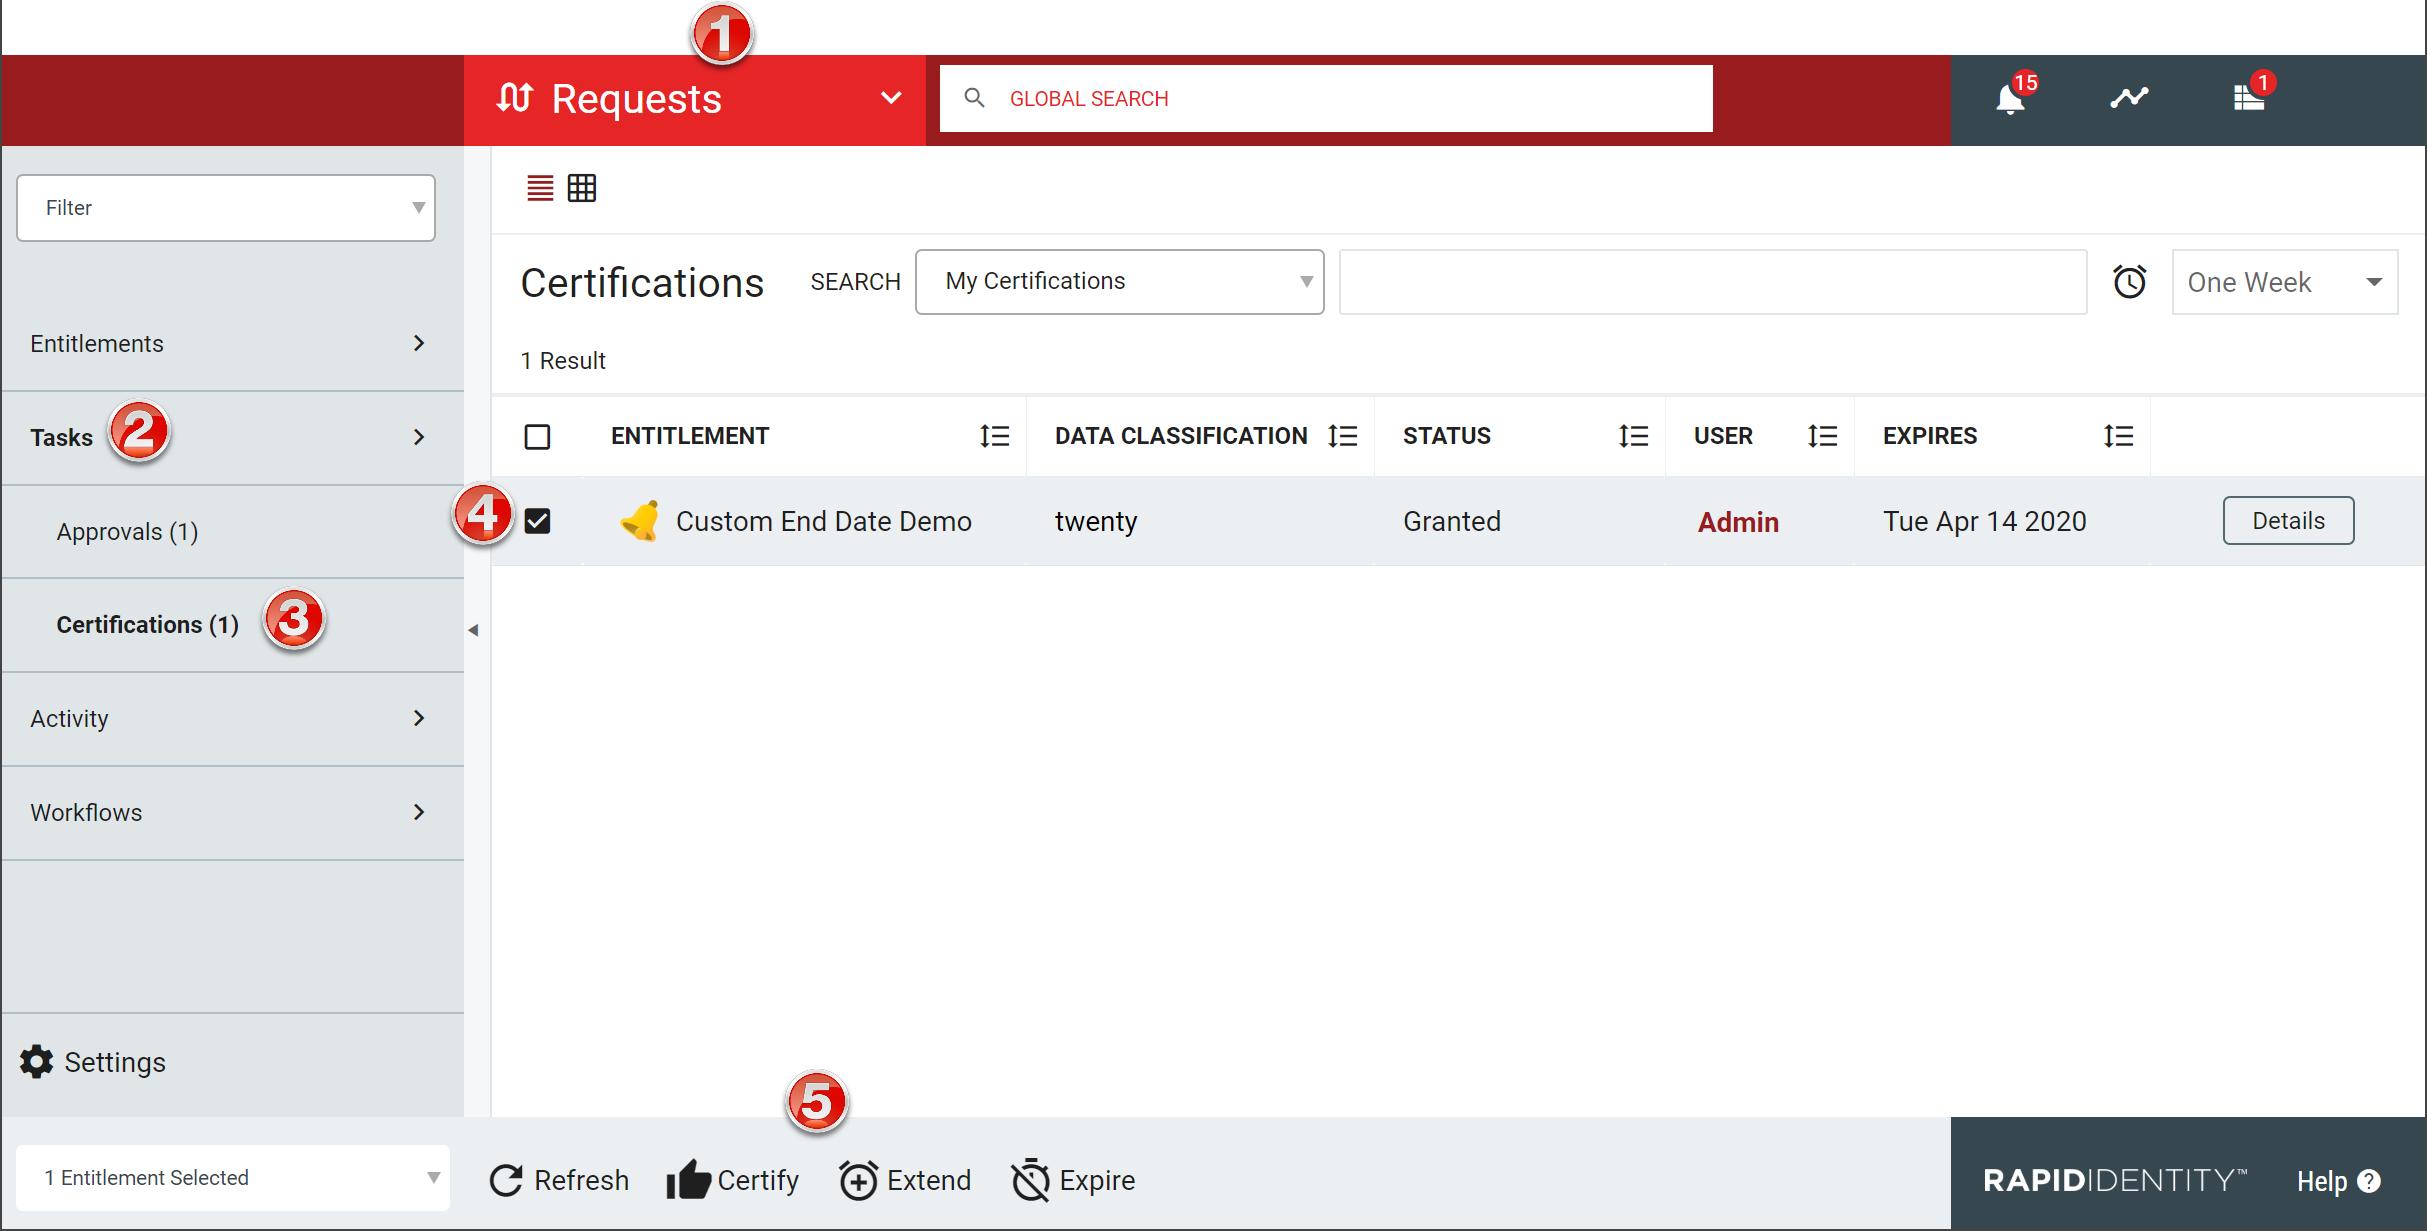2427x1231 pixels.
Task: Click the Expires column header
Action: pyautogui.click(x=1929, y=436)
